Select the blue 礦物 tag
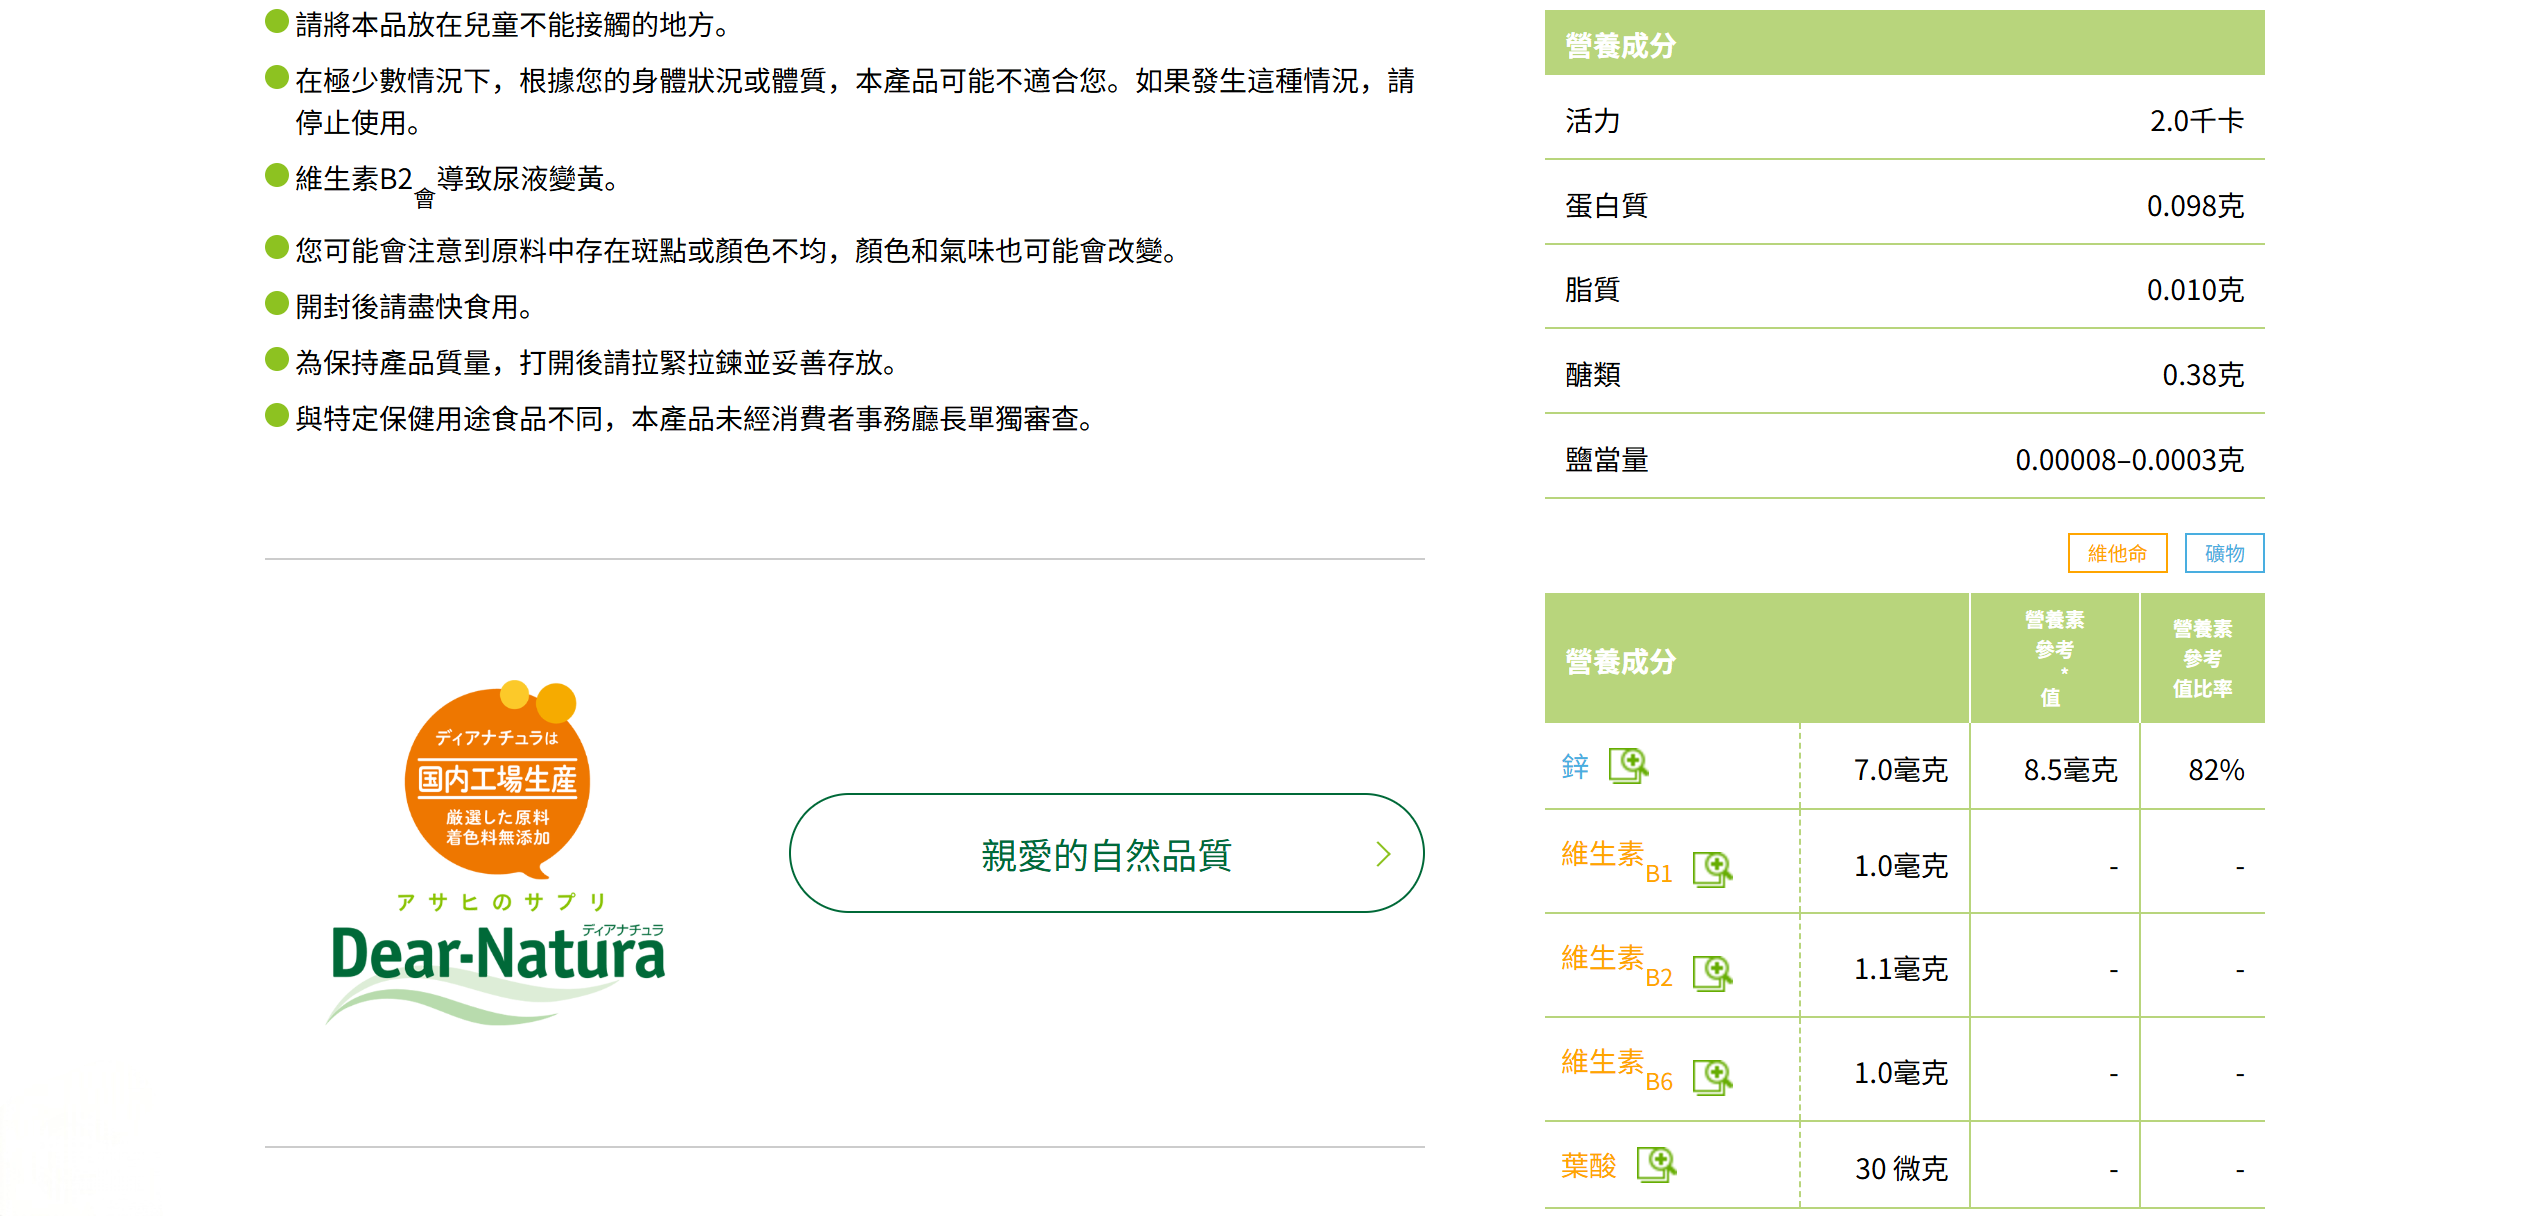This screenshot has height=1216, width=2528. coord(2224,553)
